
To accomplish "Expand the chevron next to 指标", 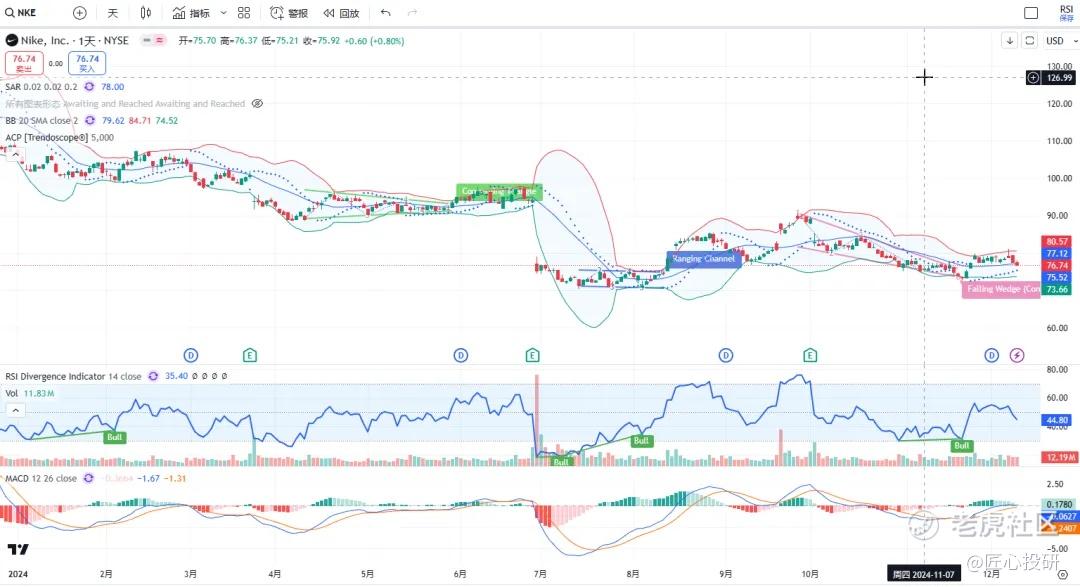I will point(223,12).
